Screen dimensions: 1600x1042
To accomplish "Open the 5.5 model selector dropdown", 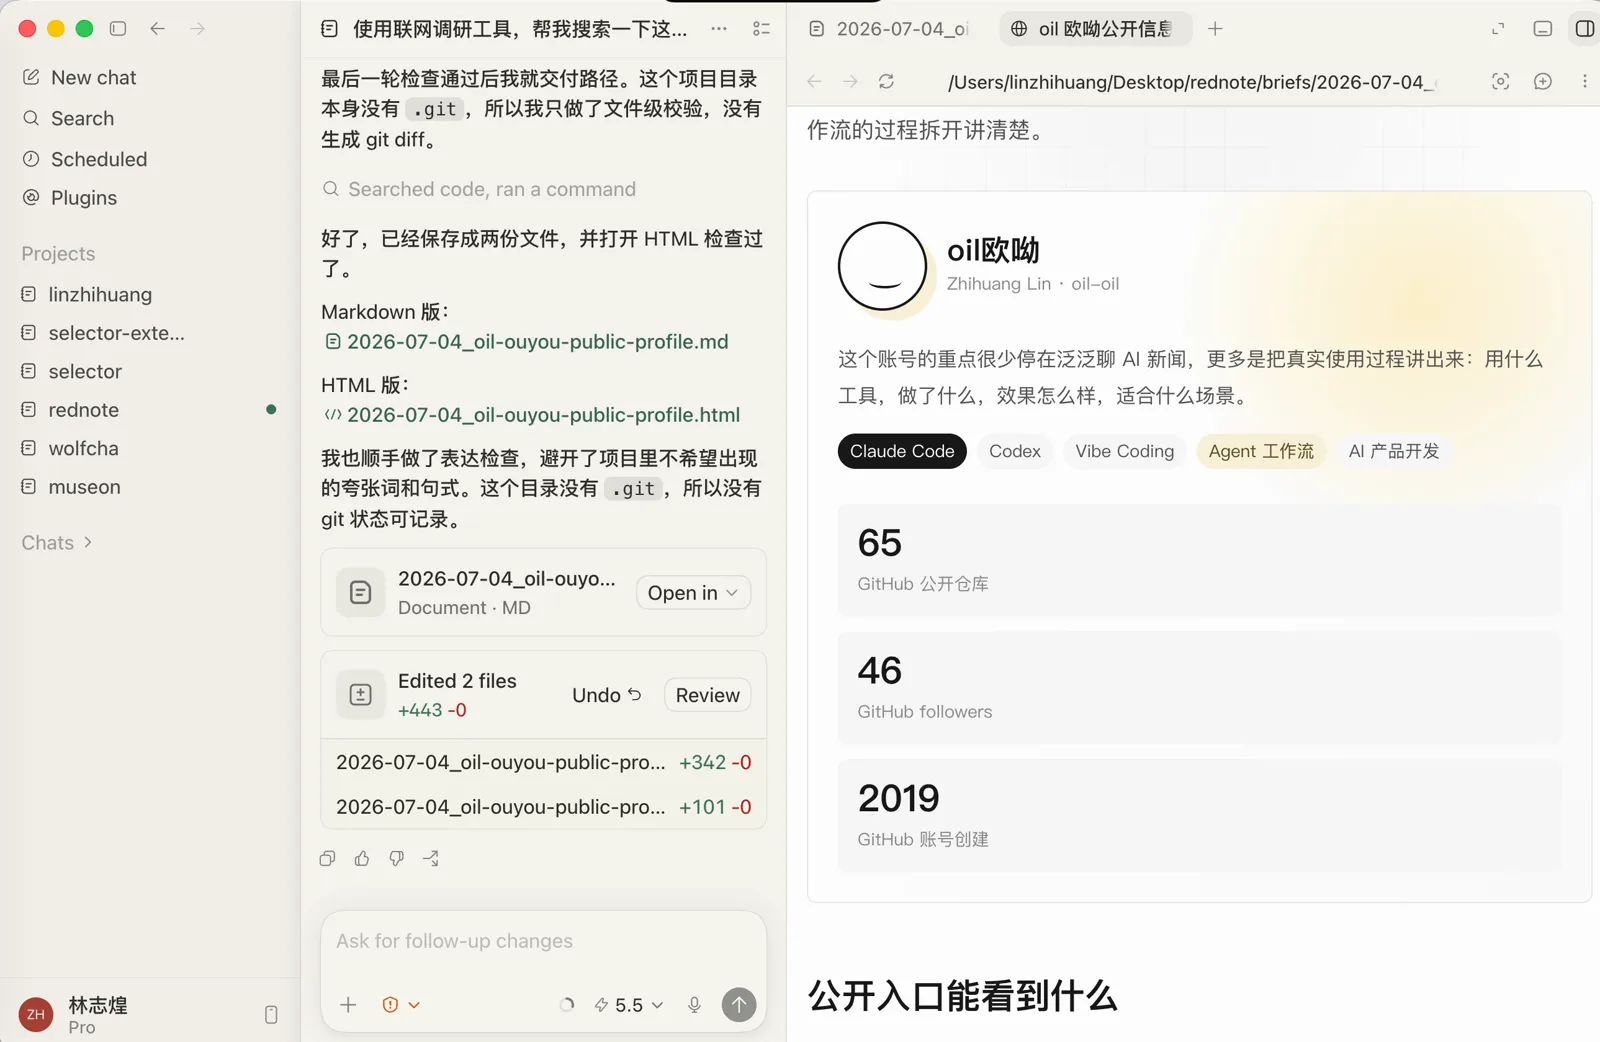I will (629, 1005).
